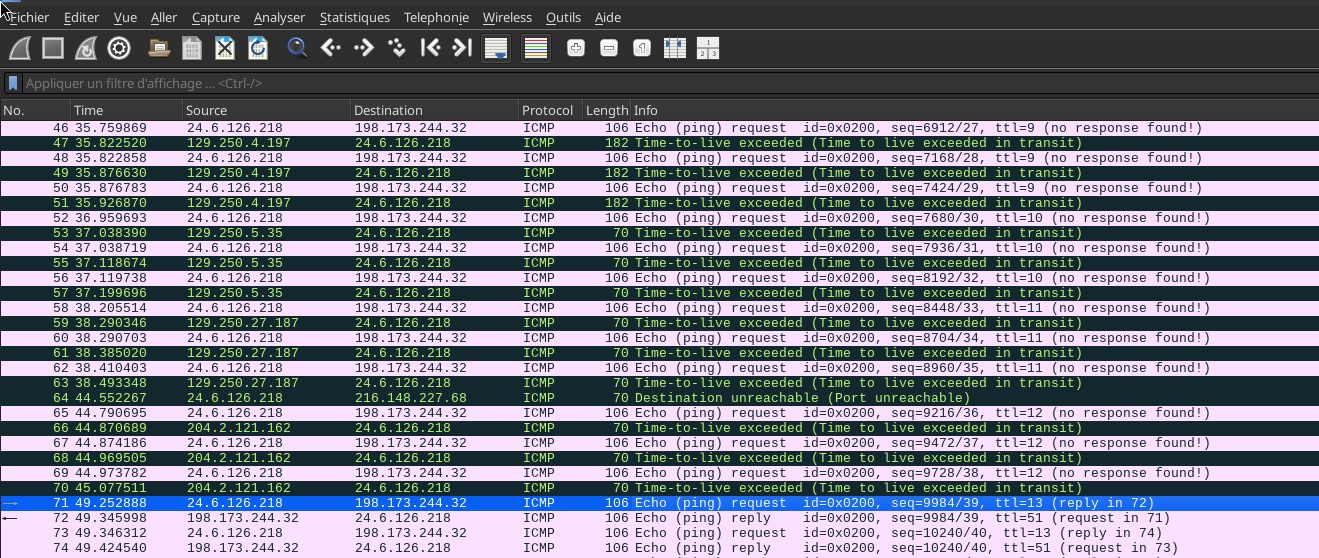Screen dimensions: 1319x558
Task: Save this capture file
Action: click(x=192, y=47)
